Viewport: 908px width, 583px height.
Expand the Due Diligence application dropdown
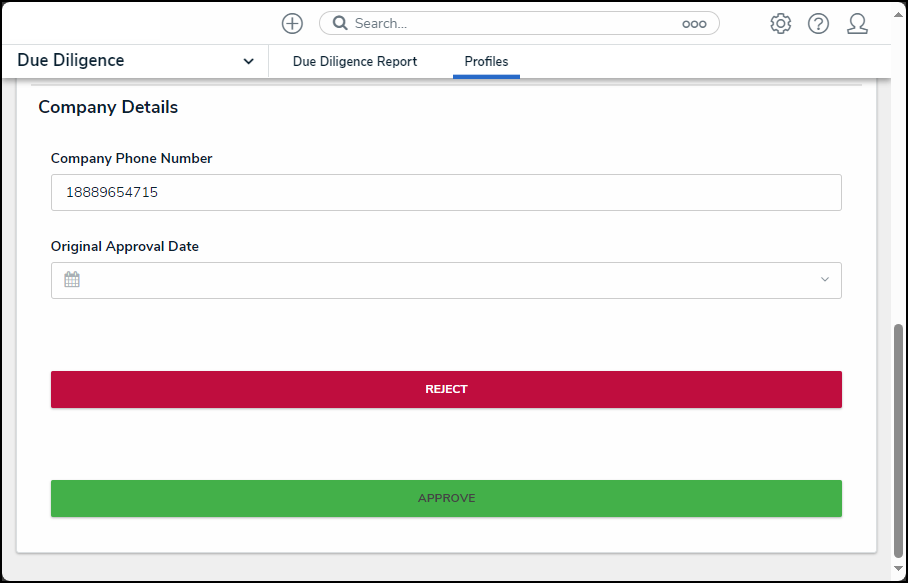point(248,61)
